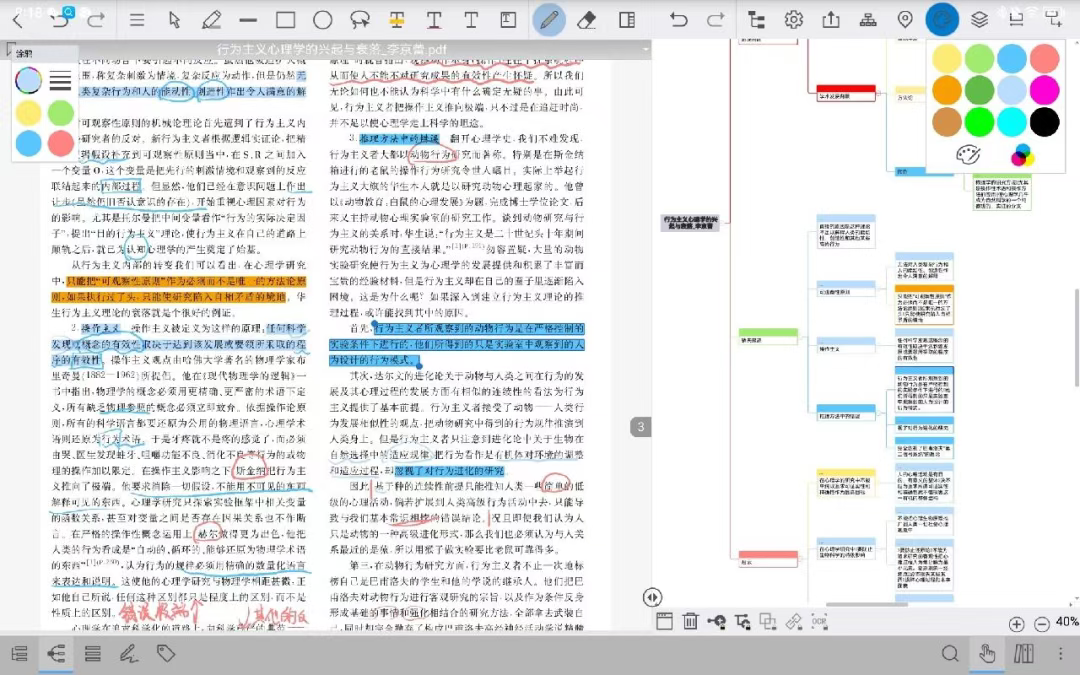Click the add branch node icon at far right
The image size is (1080, 675).
1054,19
